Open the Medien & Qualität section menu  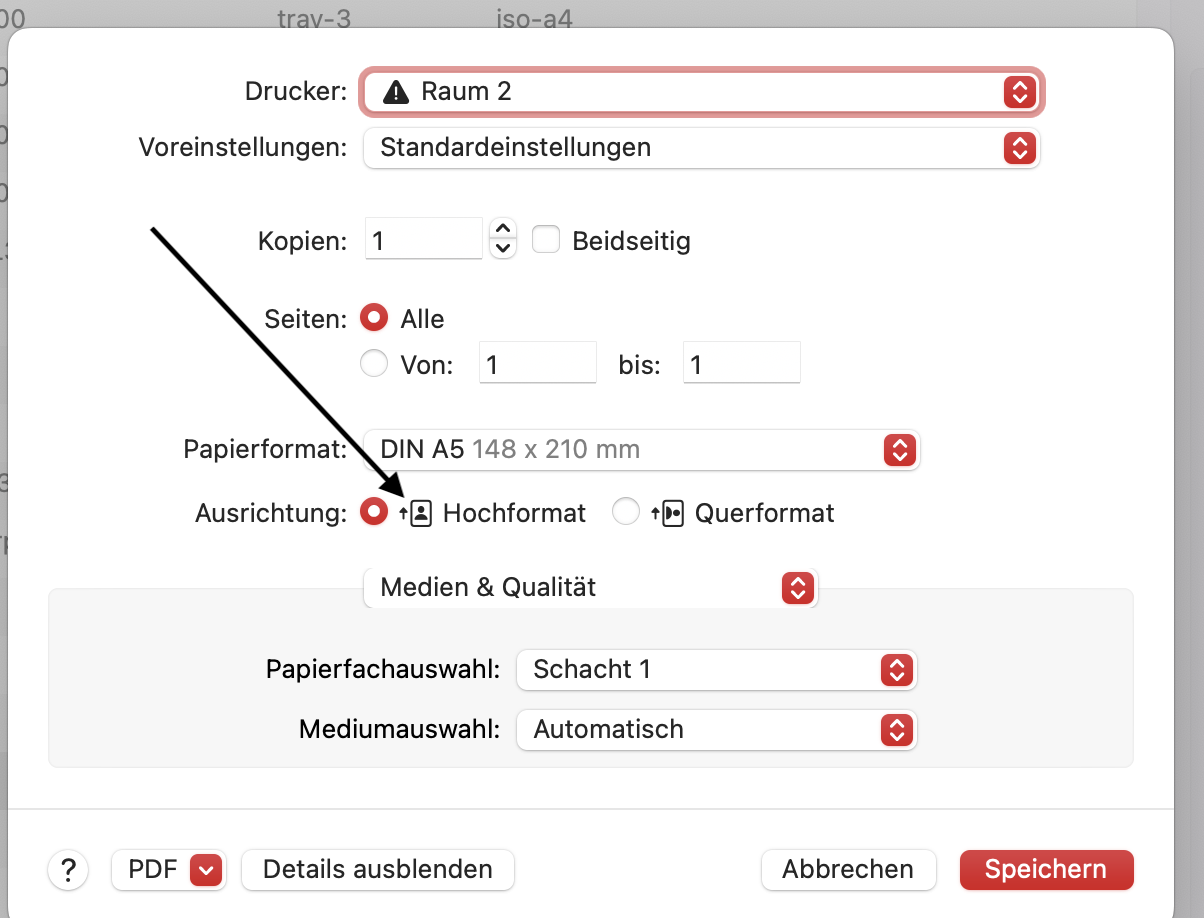tap(591, 588)
